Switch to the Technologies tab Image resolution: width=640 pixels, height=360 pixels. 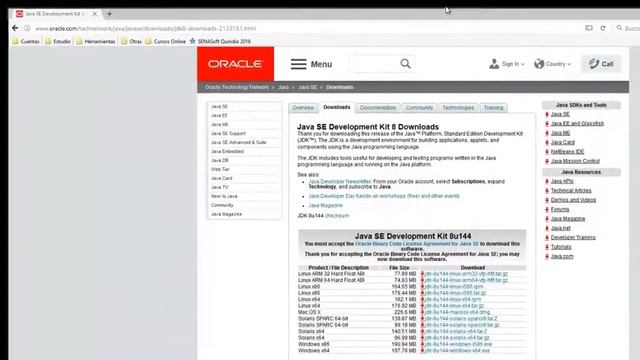click(458, 108)
